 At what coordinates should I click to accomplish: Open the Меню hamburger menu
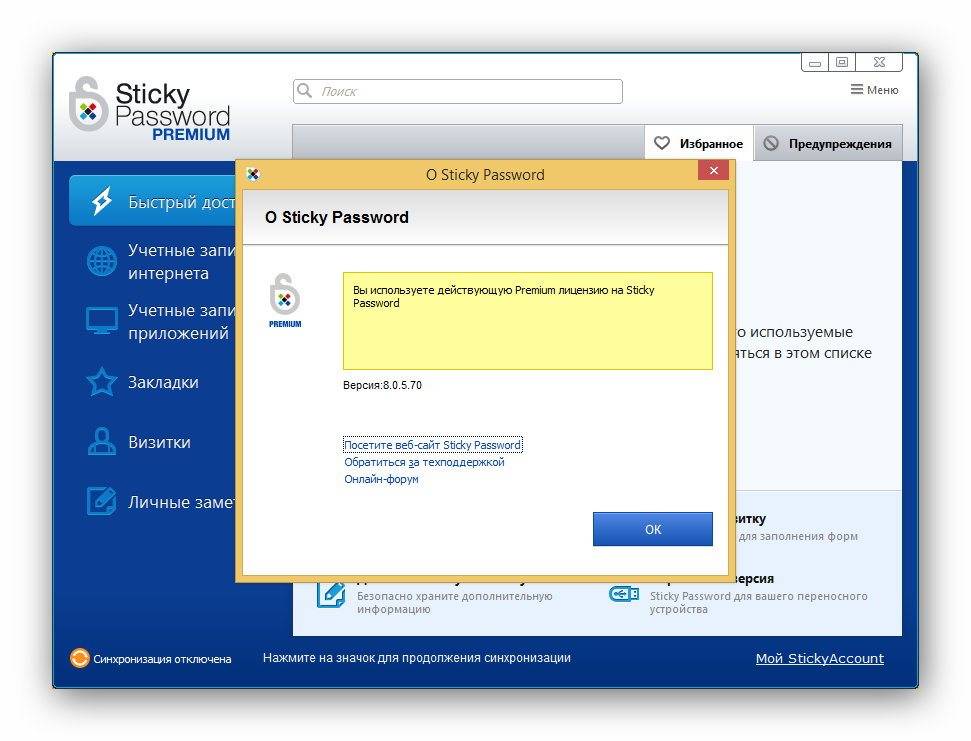(874, 90)
